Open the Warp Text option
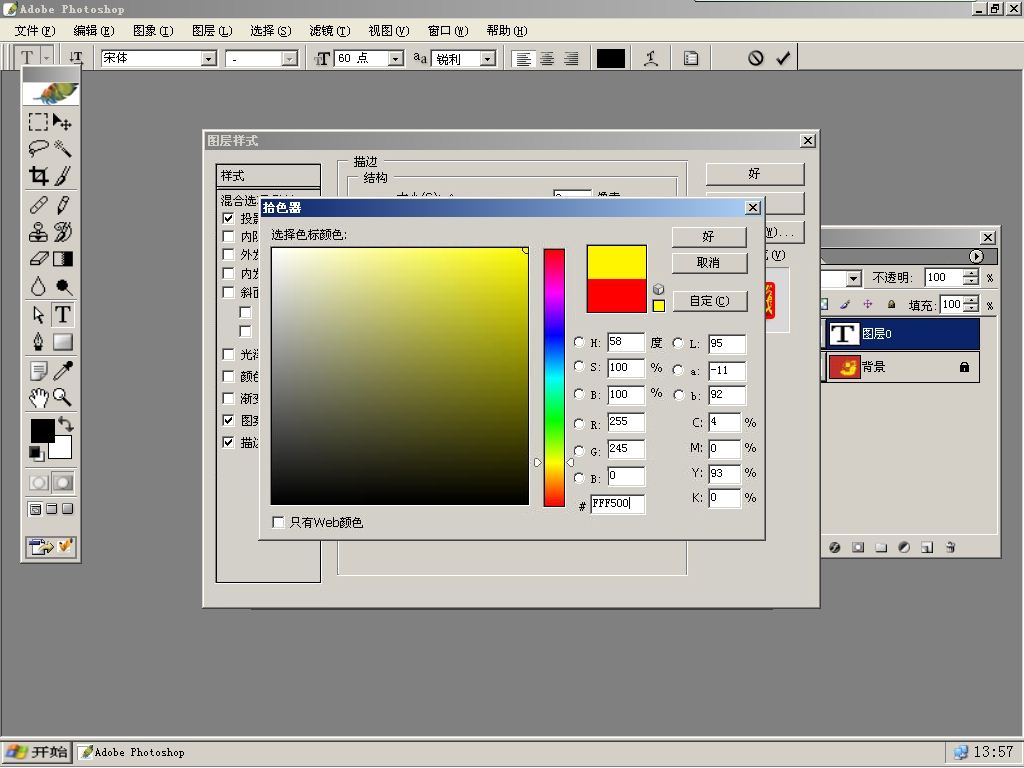The width and height of the screenshot is (1024, 768). point(650,58)
